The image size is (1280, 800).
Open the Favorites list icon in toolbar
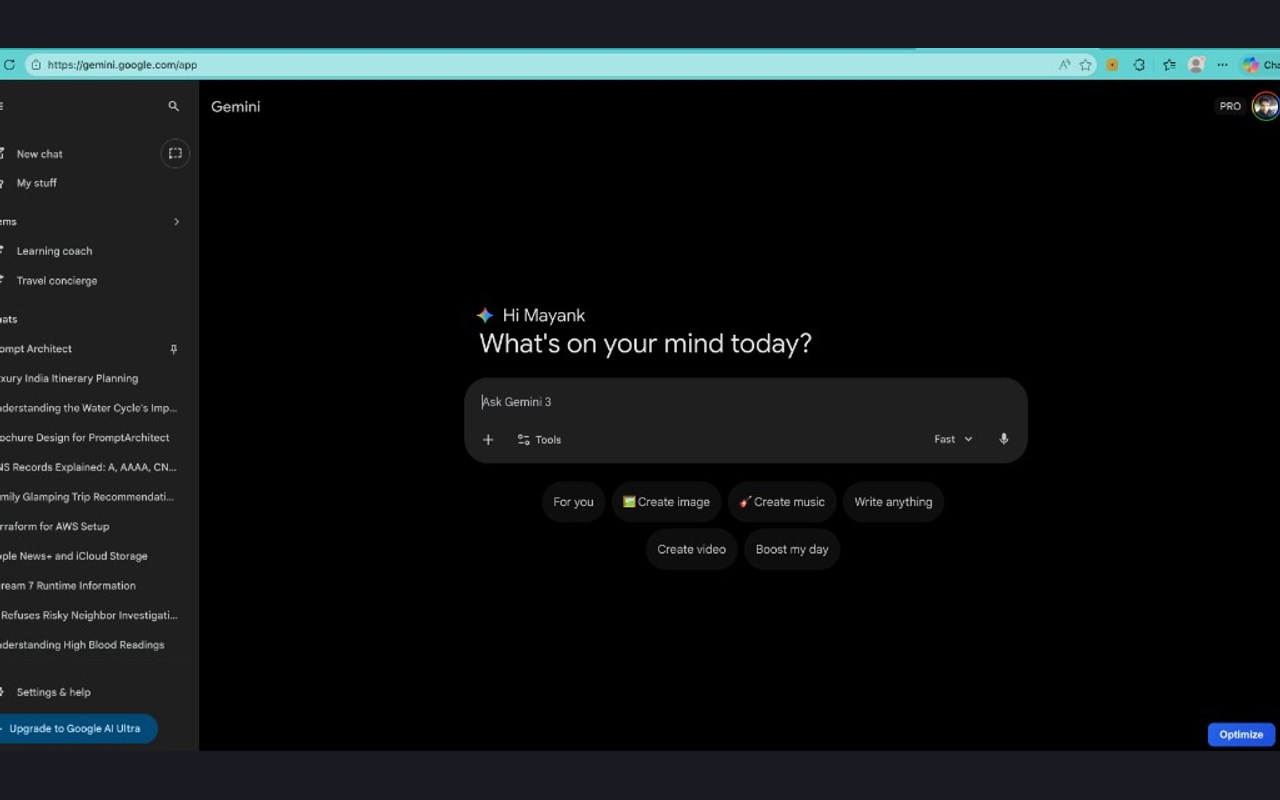[x=1169, y=65]
